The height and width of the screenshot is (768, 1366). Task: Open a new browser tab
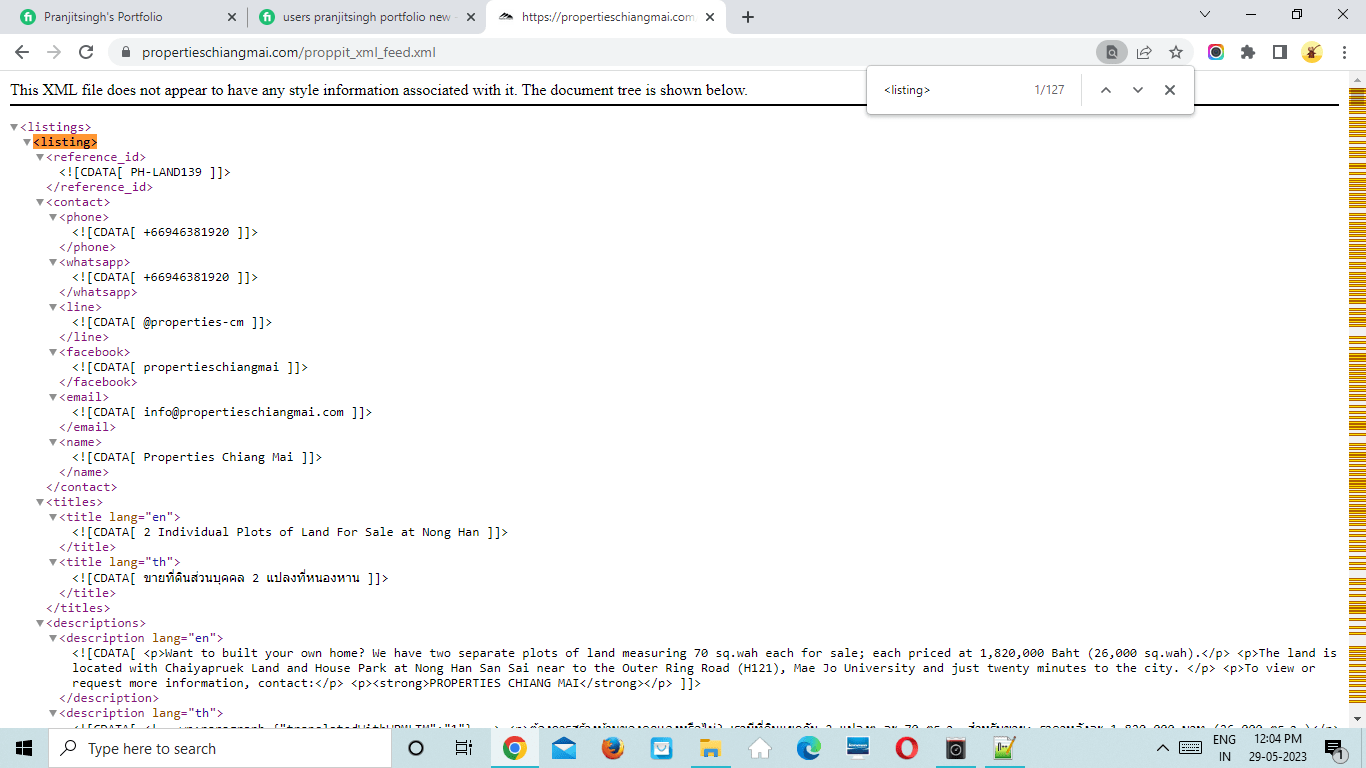[748, 17]
